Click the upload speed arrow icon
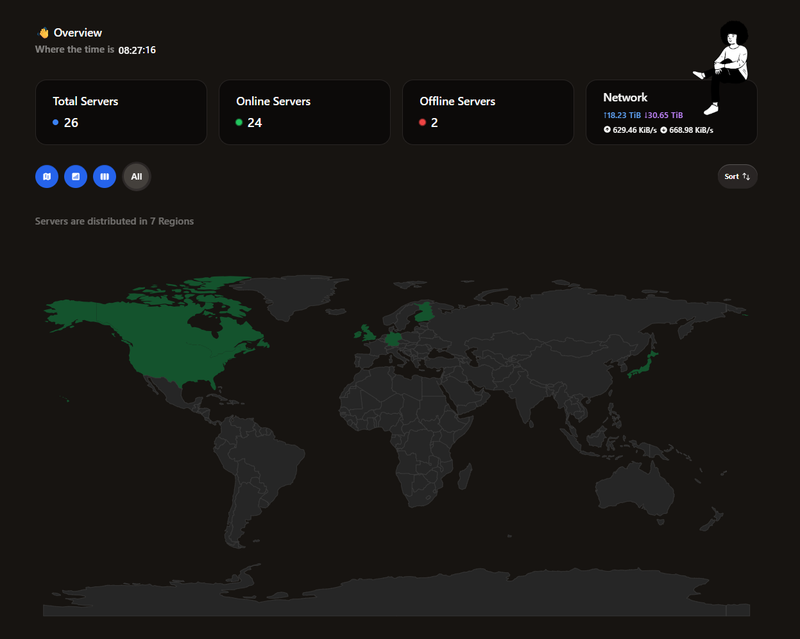This screenshot has width=800, height=639. [x=607, y=130]
